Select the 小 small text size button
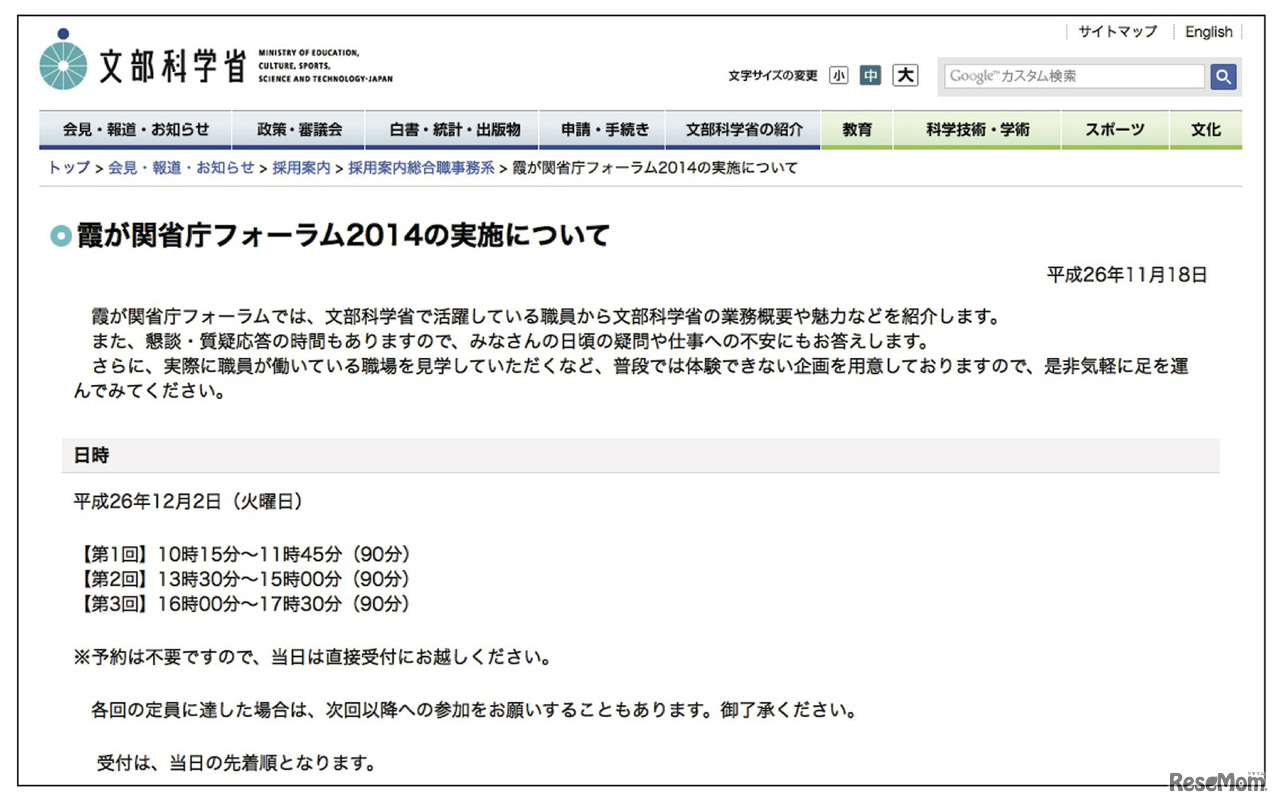Image resolution: width=1280 pixels, height=805 pixels. (839, 76)
